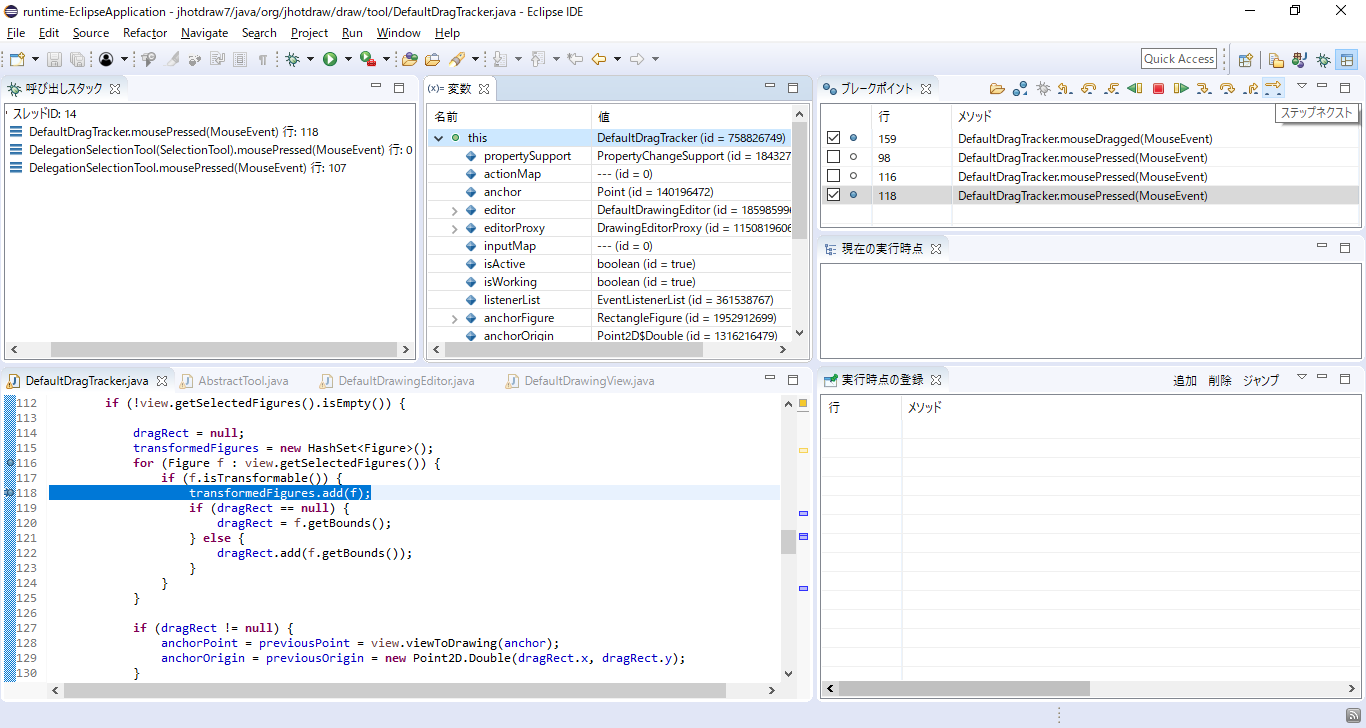
Task: Uncheck the breakpoint at line 118
Action: coord(834,196)
